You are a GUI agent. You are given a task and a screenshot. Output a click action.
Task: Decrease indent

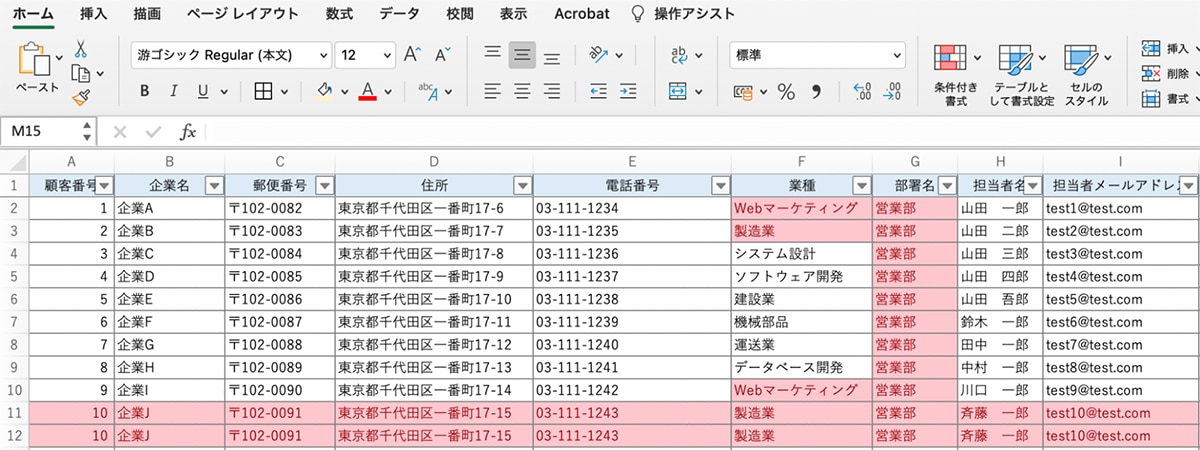tap(599, 91)
